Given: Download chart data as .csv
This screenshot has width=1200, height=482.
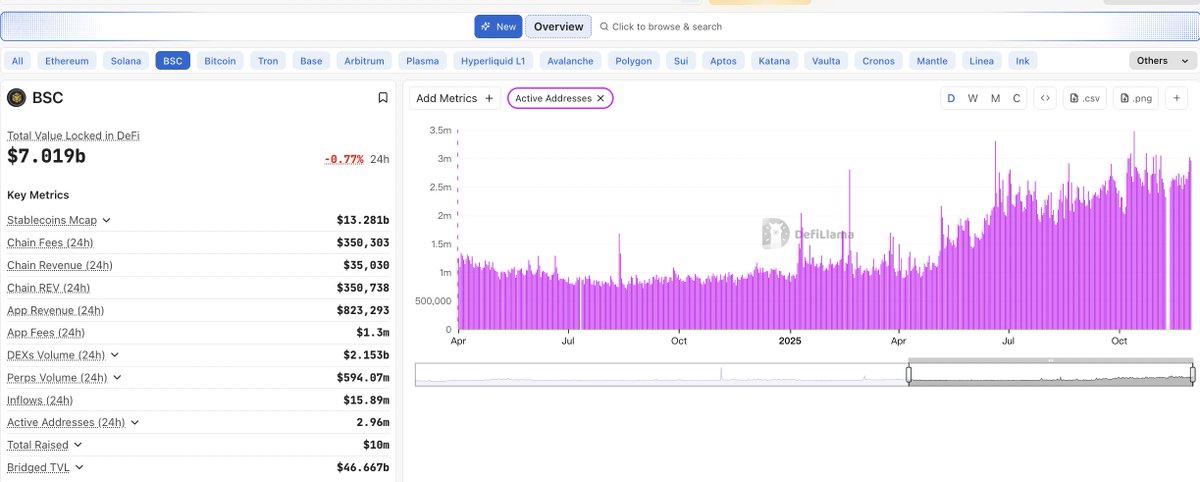Looking at the screenshot, I should 1084,98.
